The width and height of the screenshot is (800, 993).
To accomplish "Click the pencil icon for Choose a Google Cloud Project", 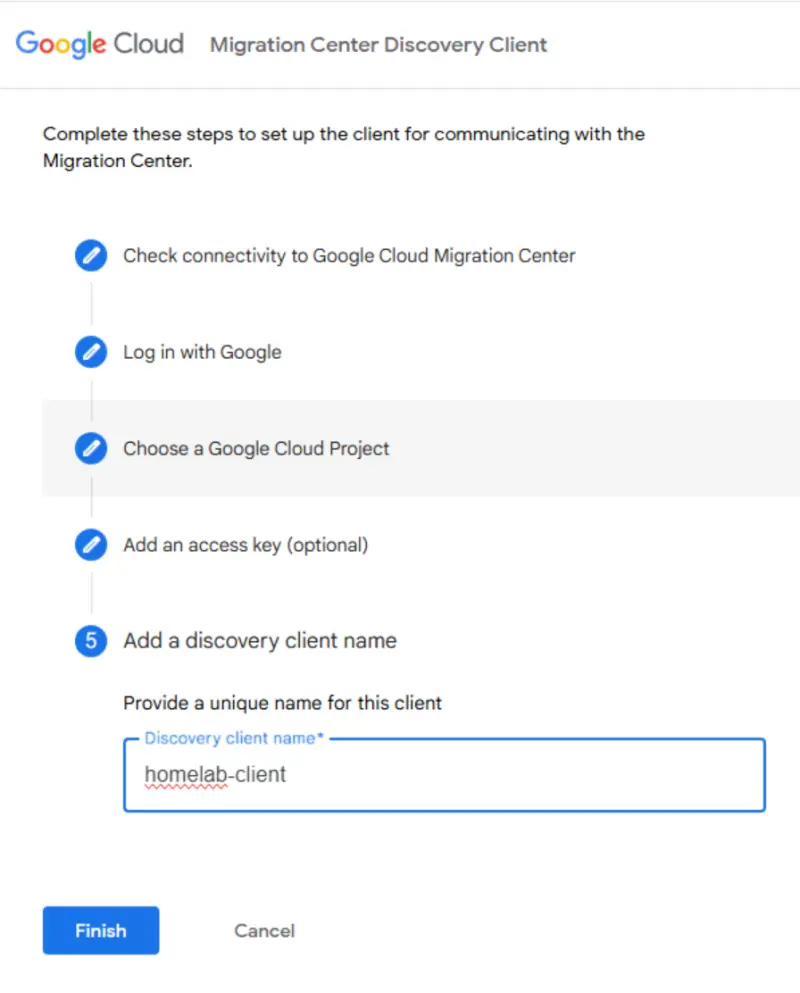I will click(90, 448).
